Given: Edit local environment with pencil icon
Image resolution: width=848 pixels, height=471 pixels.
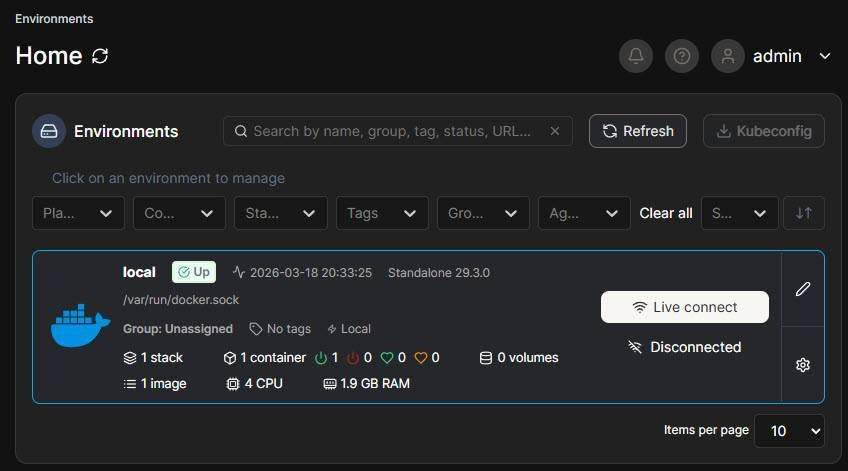Looking at the screenshot, I should tap(803, 289).
